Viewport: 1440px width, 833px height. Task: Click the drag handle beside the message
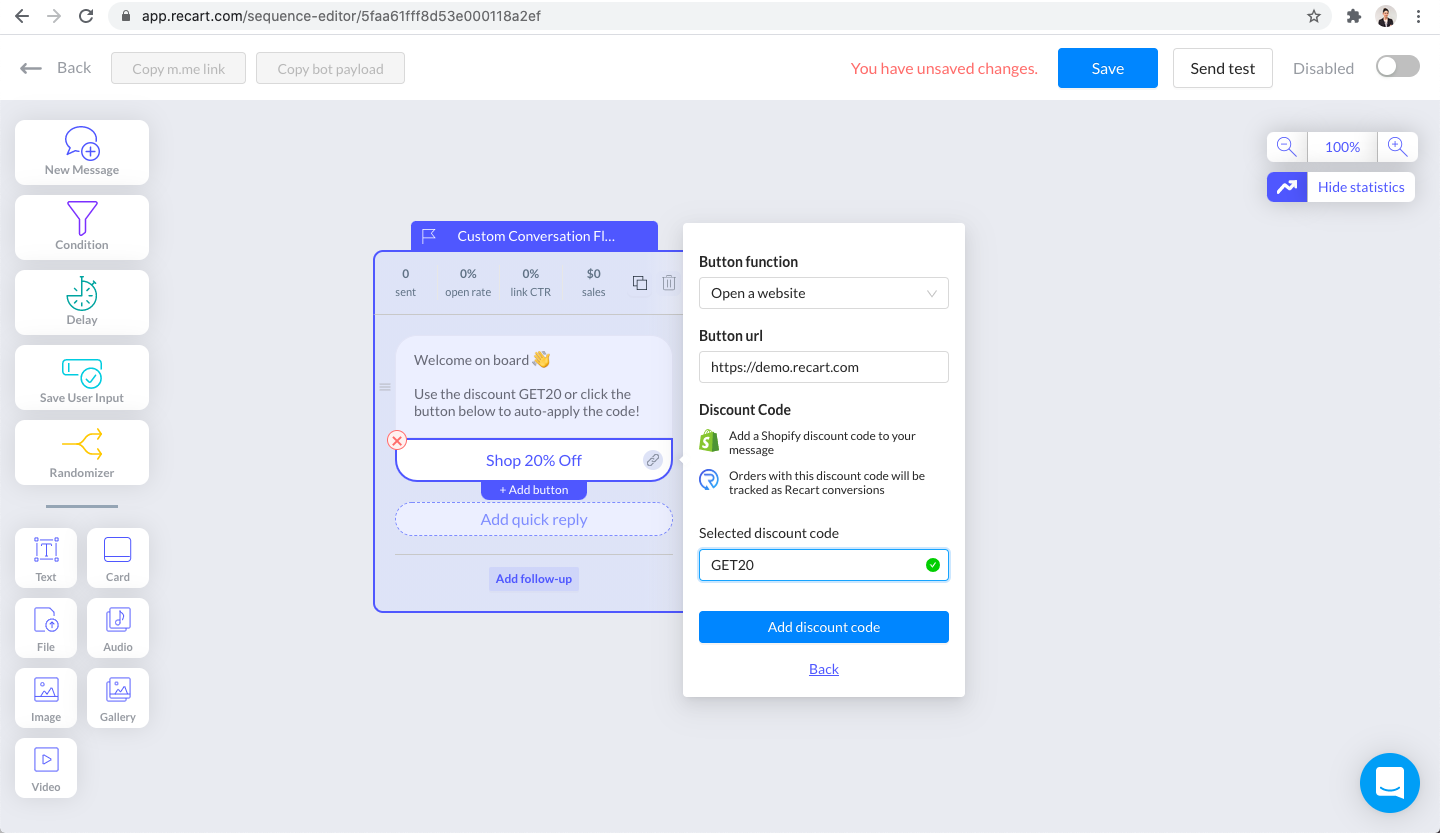[385, 387]
